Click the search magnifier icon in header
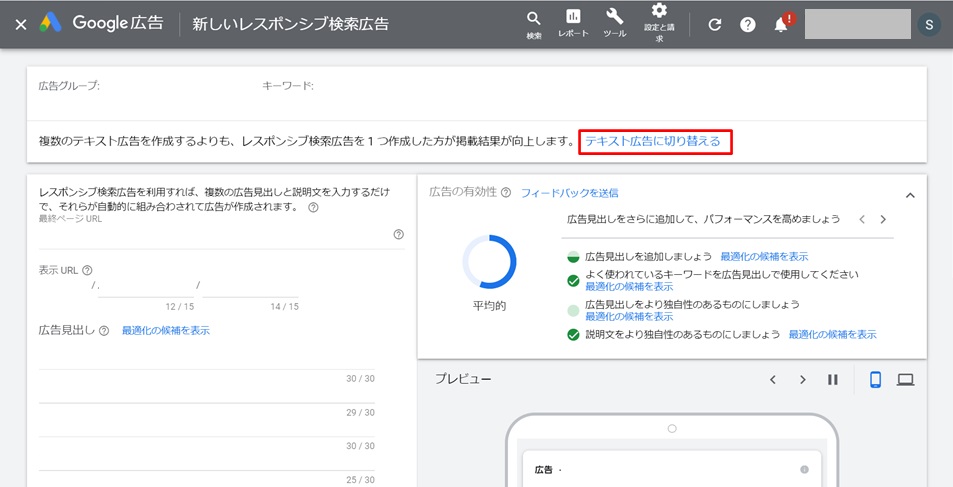 [x=533, y=19]
